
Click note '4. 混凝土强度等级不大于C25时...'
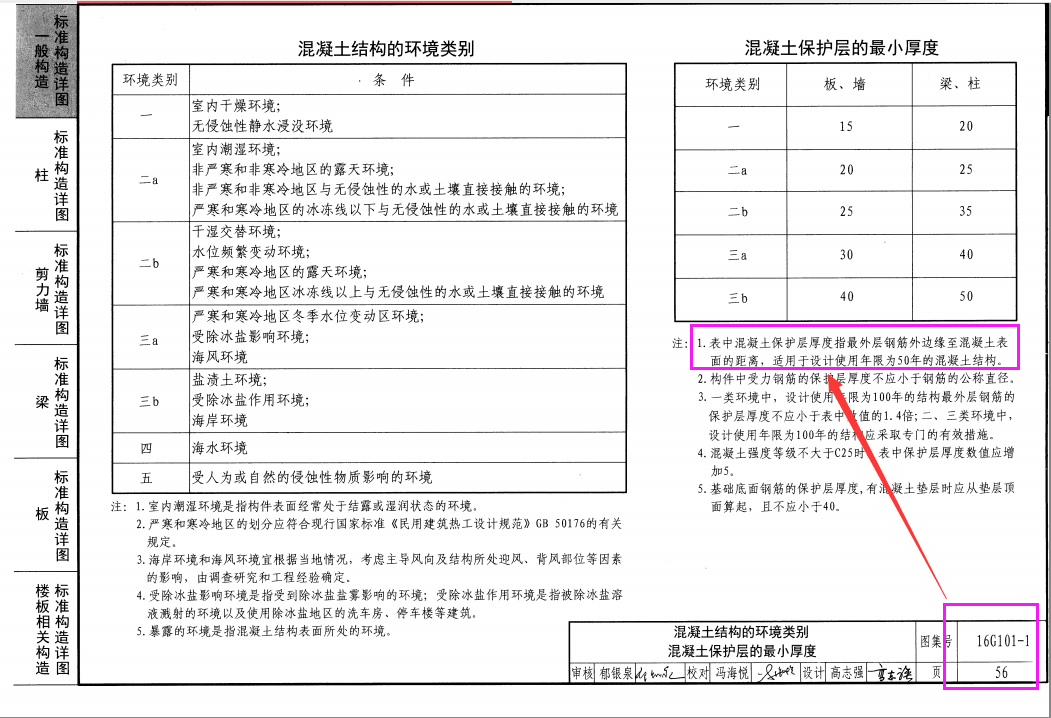(x=855, y=461)
